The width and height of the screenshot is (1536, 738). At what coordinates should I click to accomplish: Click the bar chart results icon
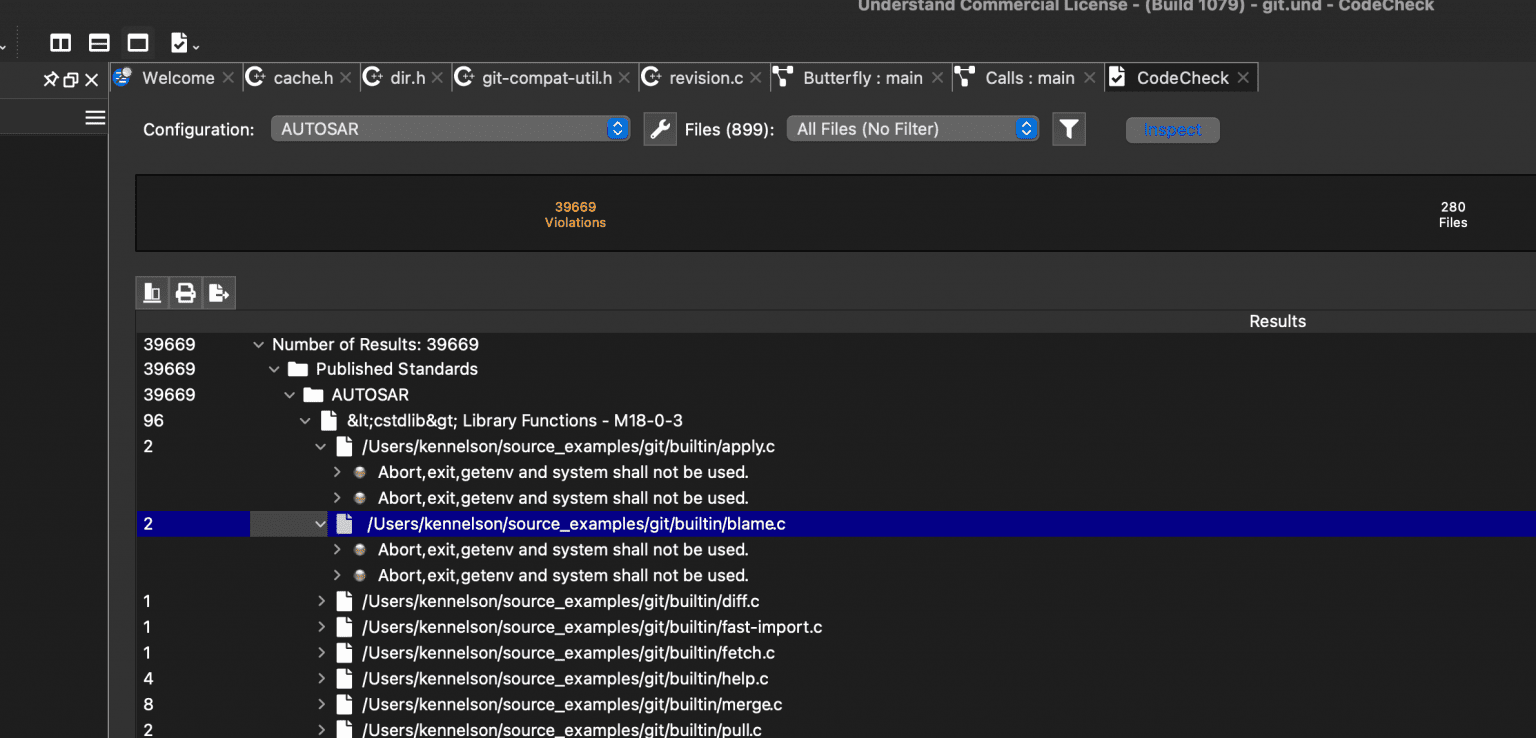point(152,292)
